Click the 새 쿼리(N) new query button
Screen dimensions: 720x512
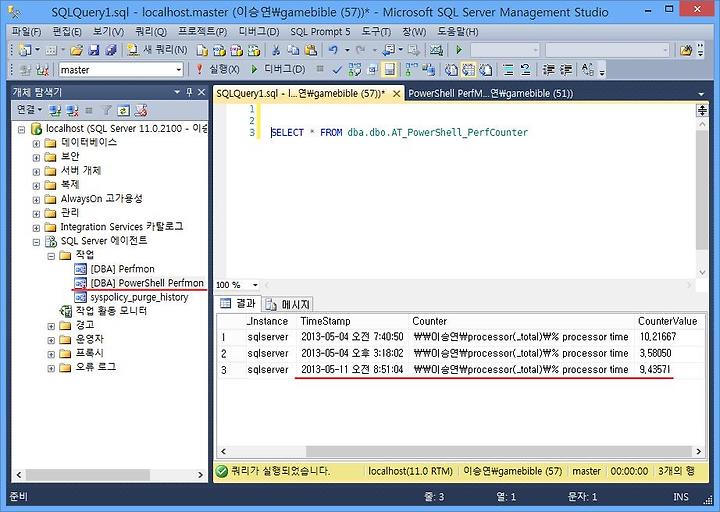[158, 50]
